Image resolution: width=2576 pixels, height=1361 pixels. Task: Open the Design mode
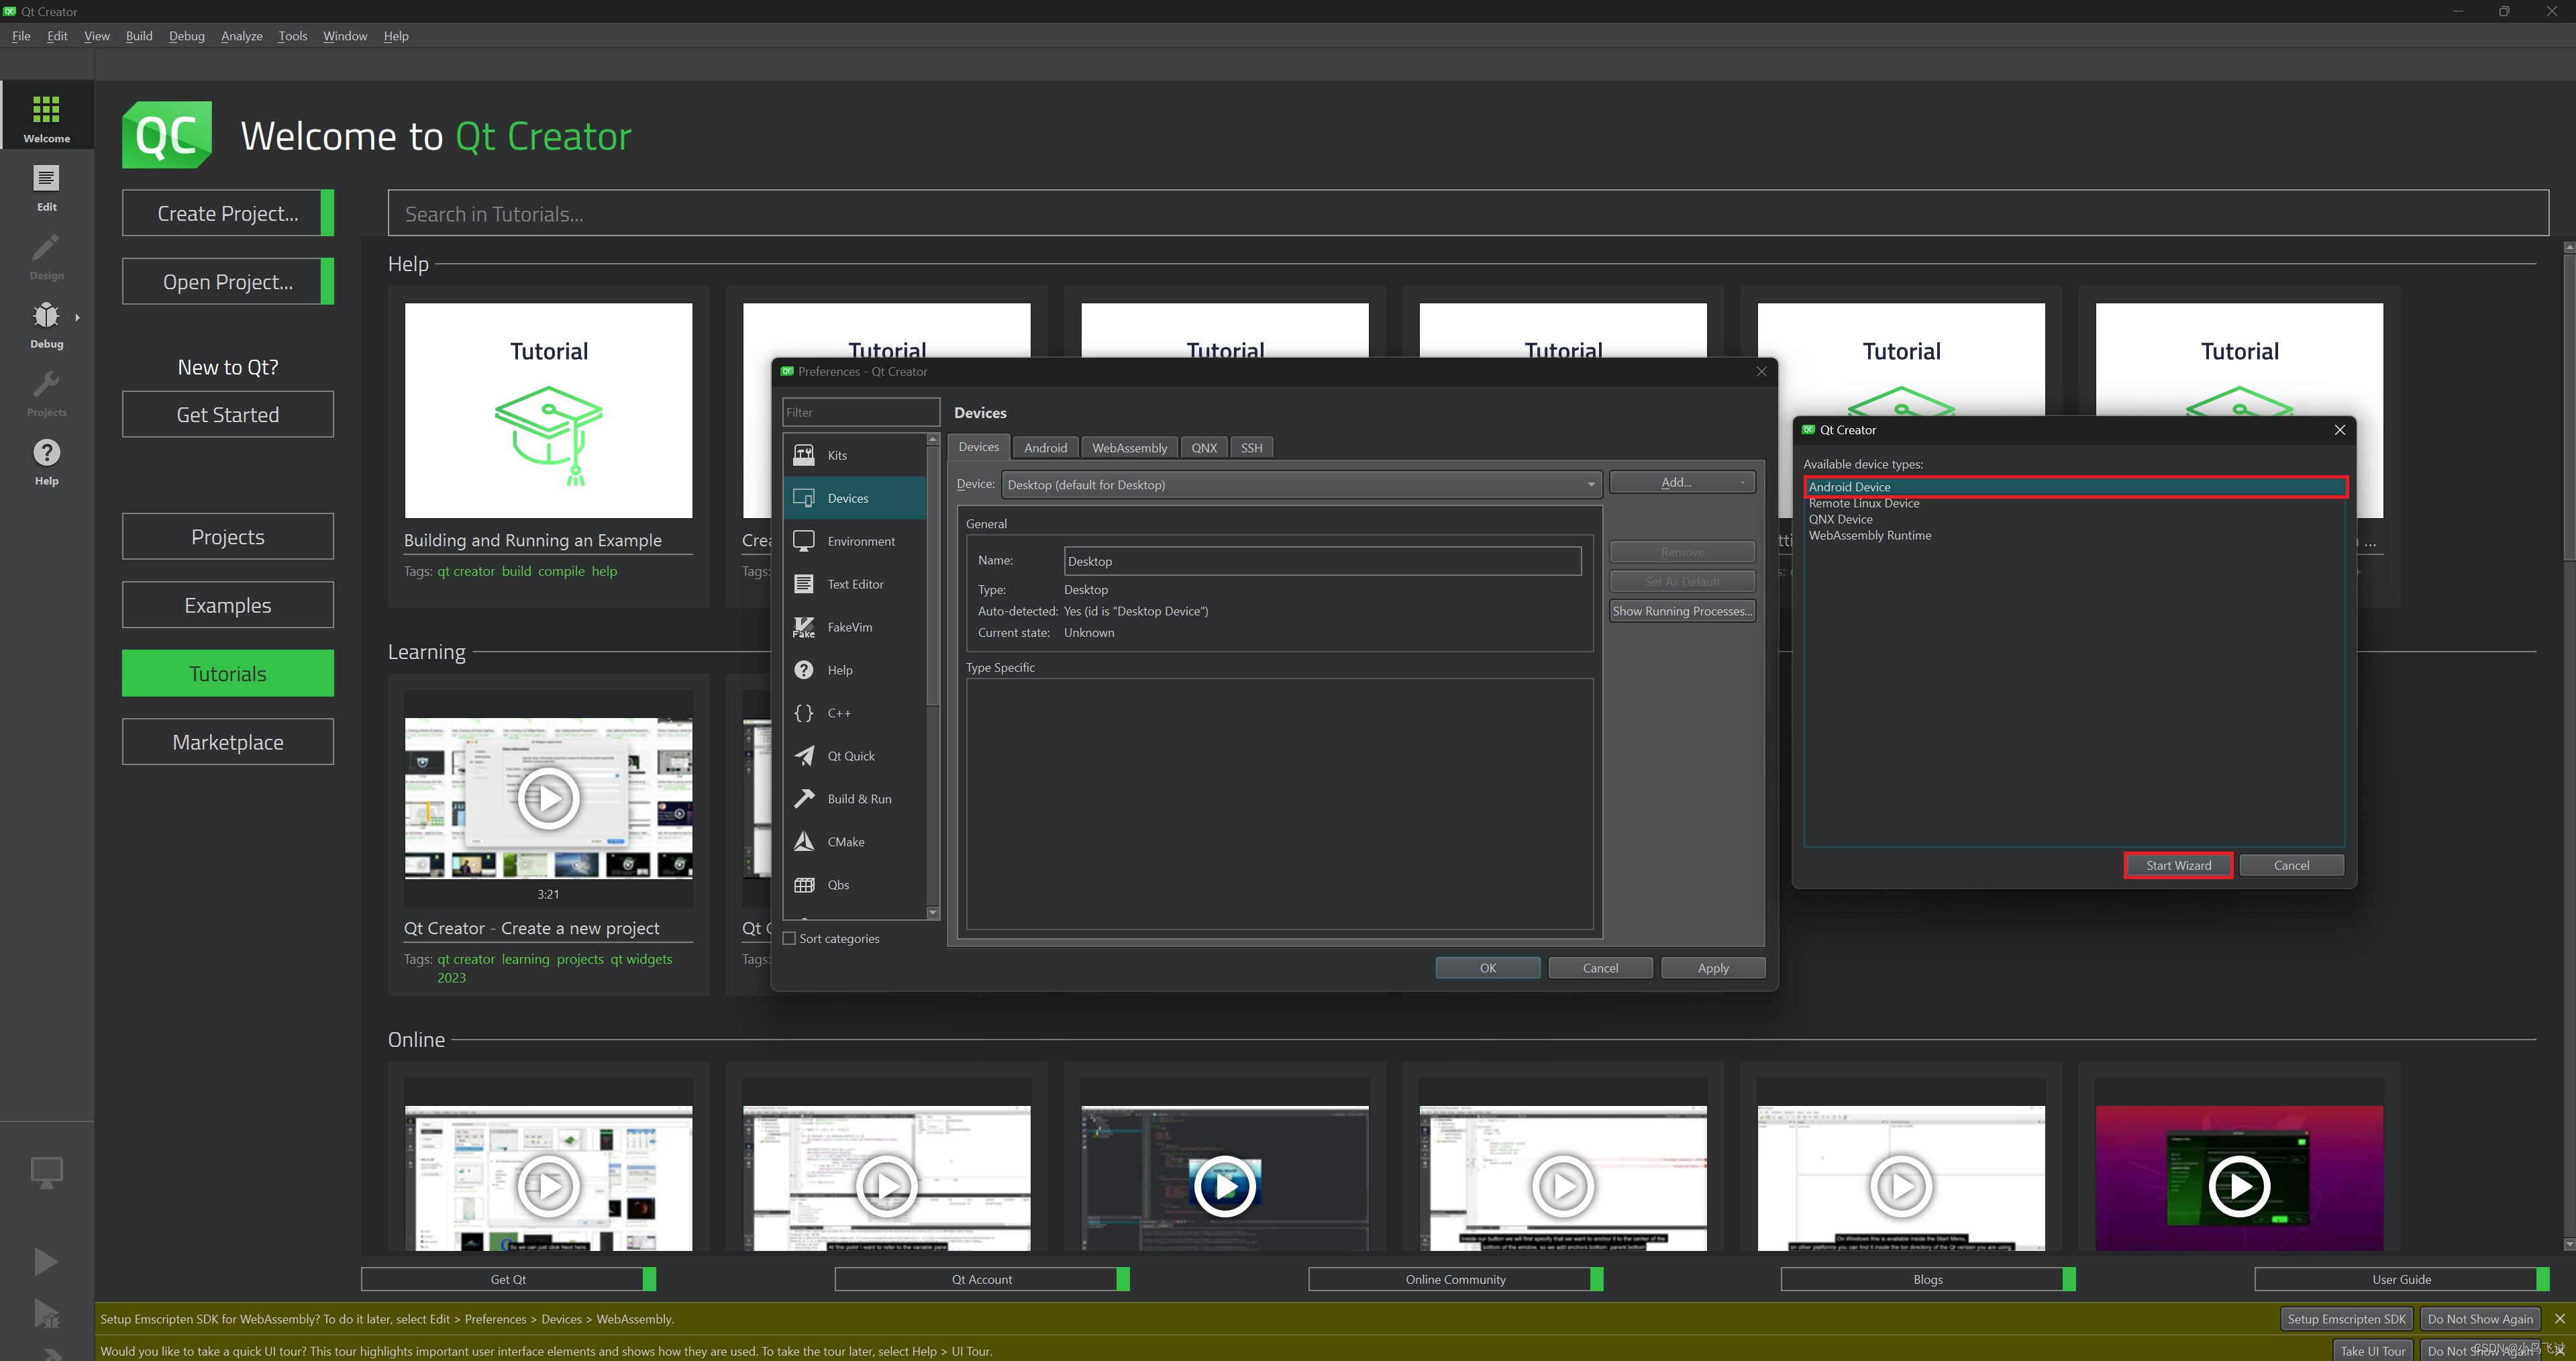click(x=46, y=257)
